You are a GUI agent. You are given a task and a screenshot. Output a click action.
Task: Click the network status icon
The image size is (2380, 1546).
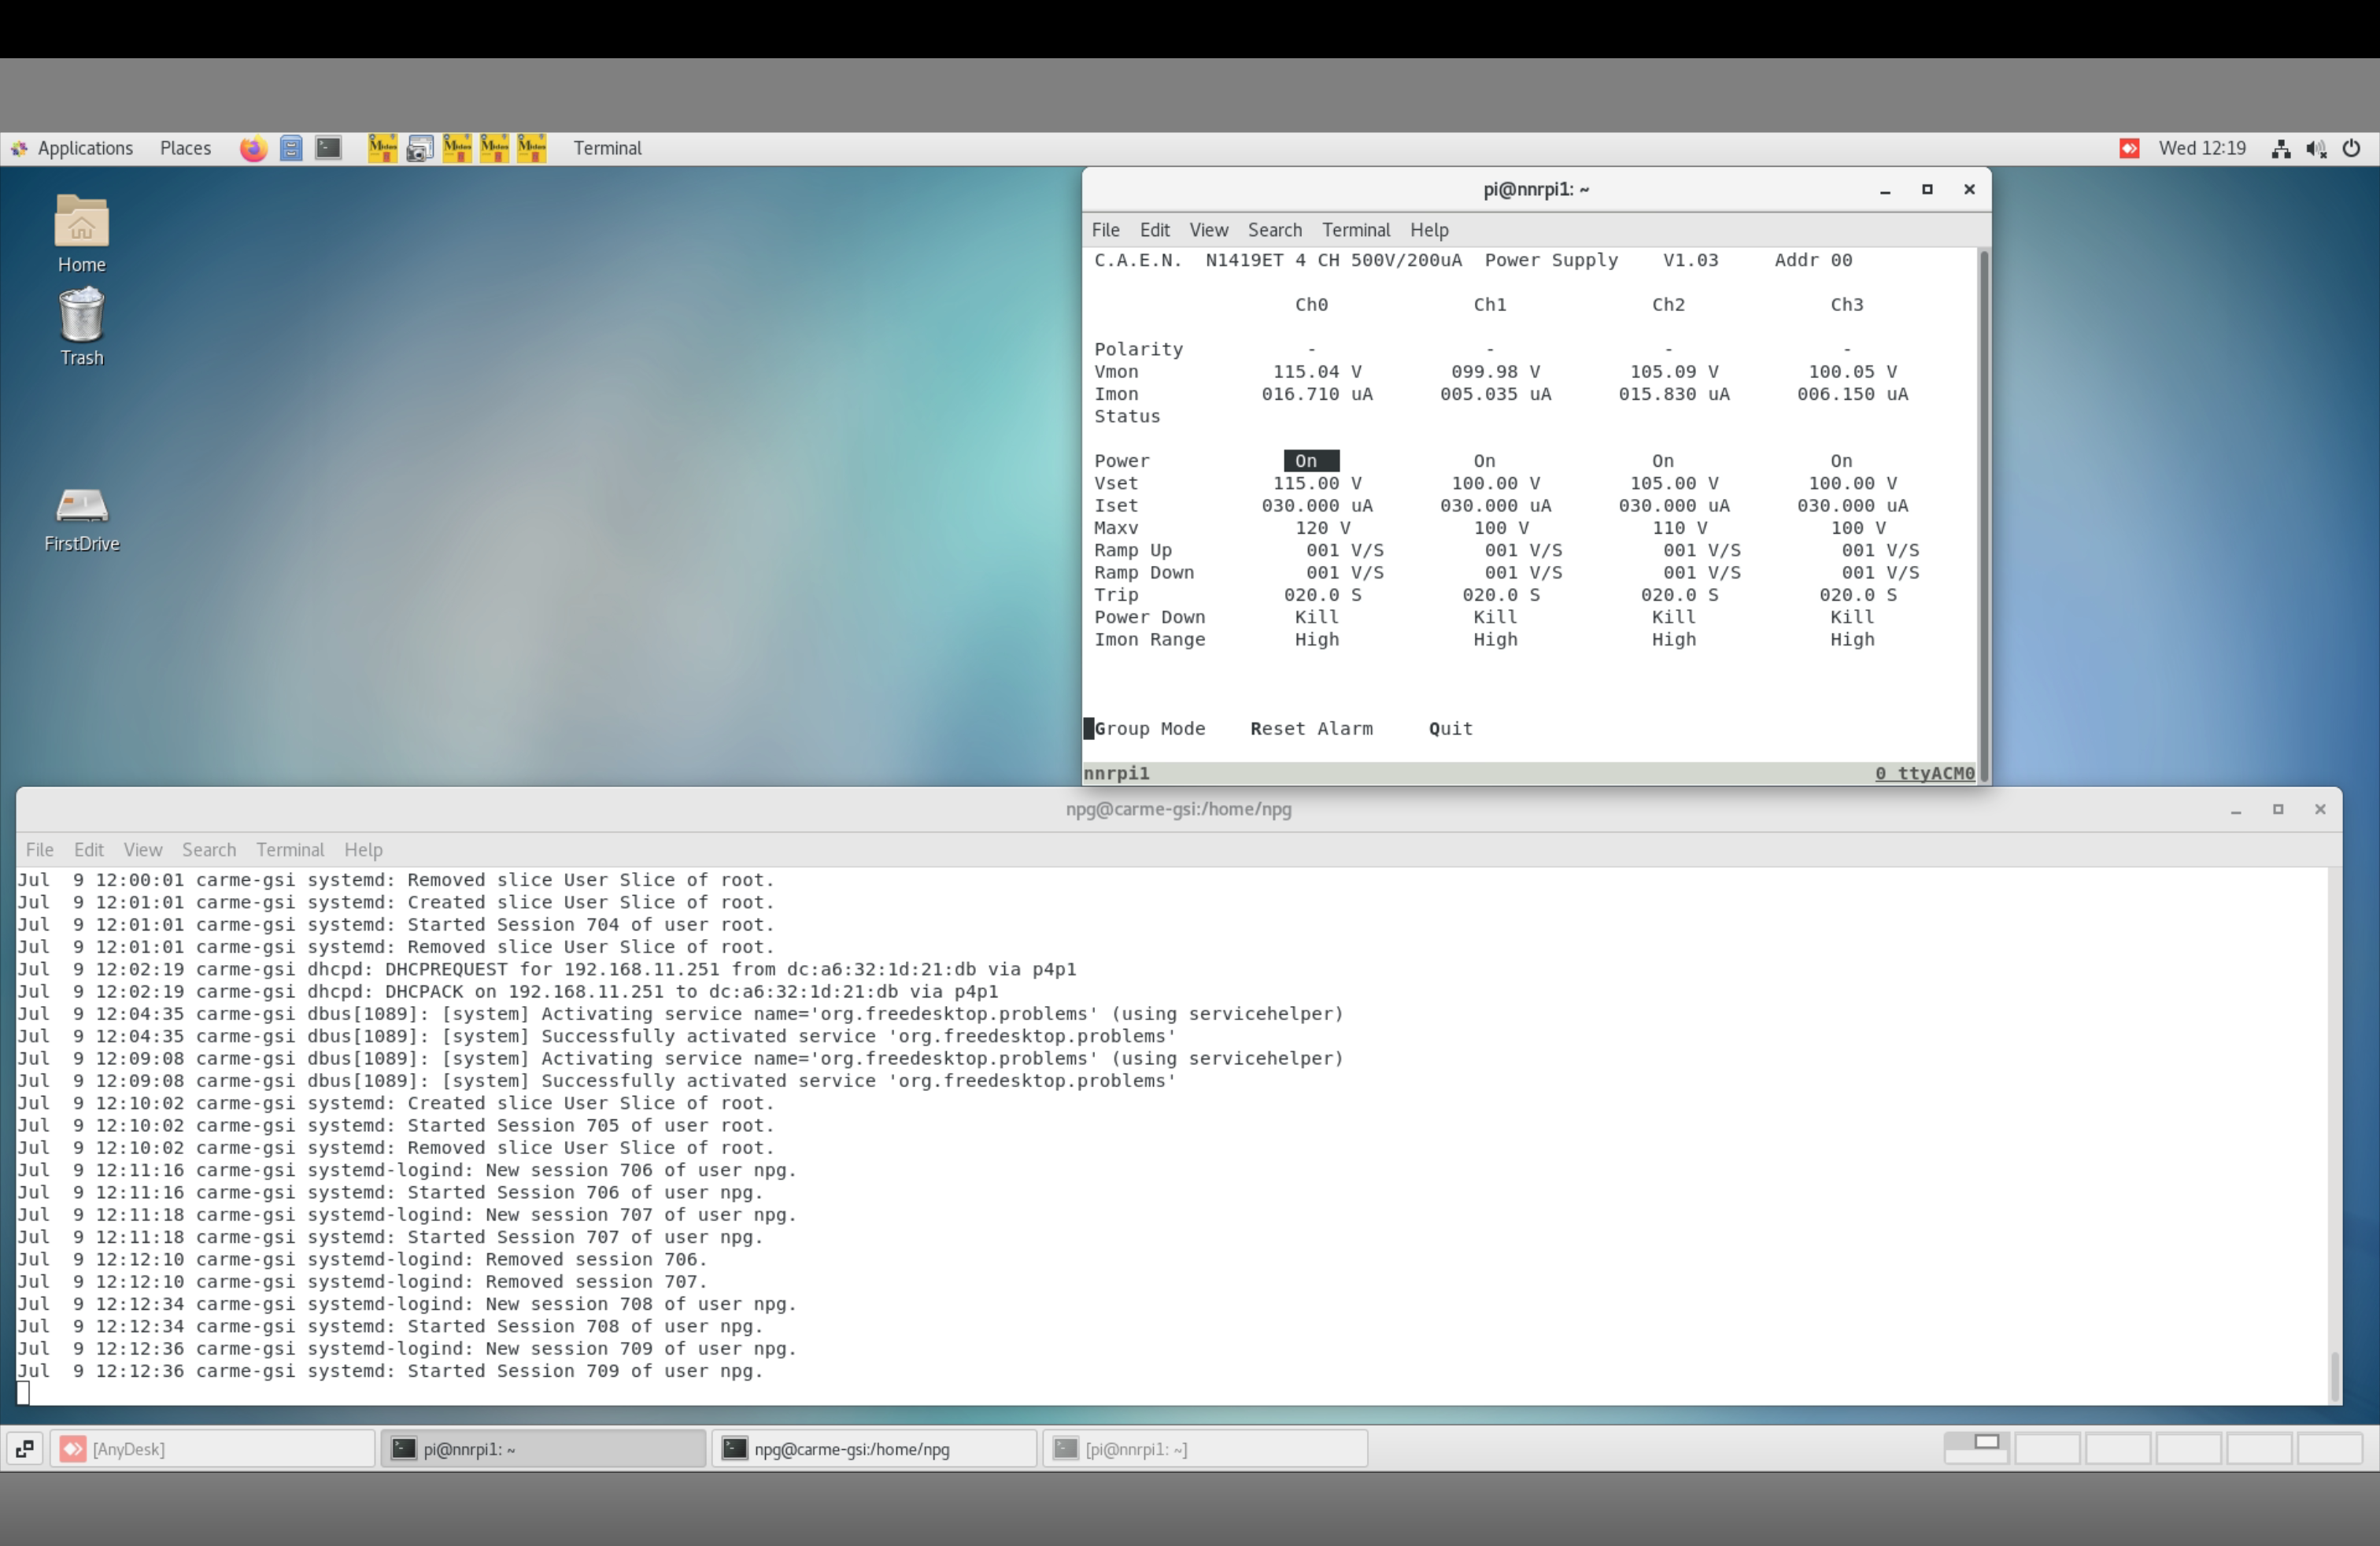(x=2281, y=149)
